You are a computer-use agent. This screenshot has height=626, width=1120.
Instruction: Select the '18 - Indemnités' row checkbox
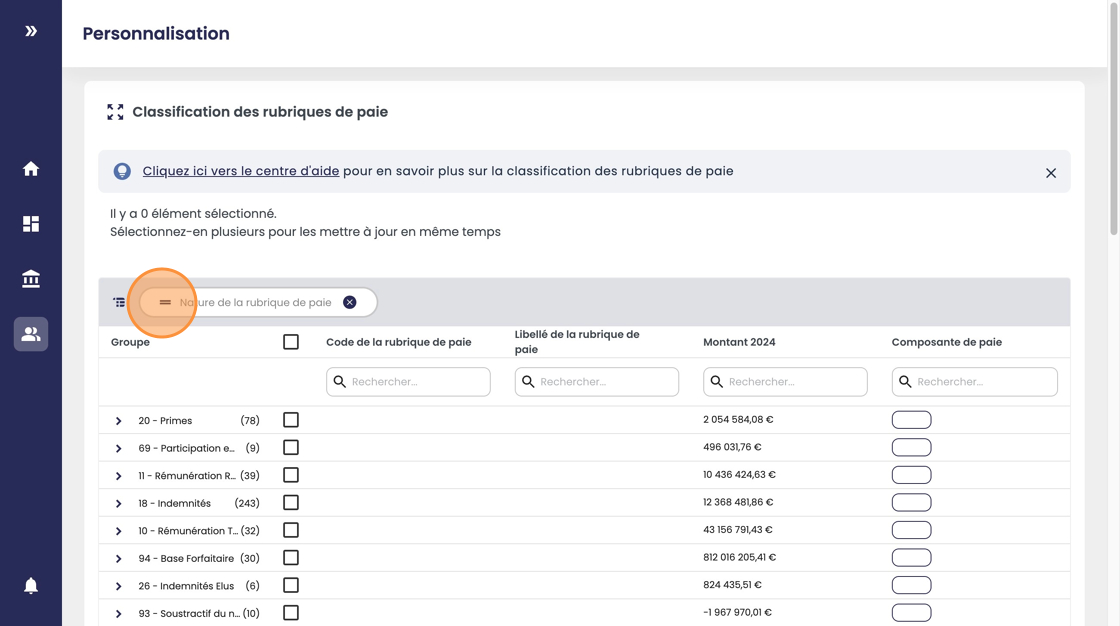(x=291, y=503)
